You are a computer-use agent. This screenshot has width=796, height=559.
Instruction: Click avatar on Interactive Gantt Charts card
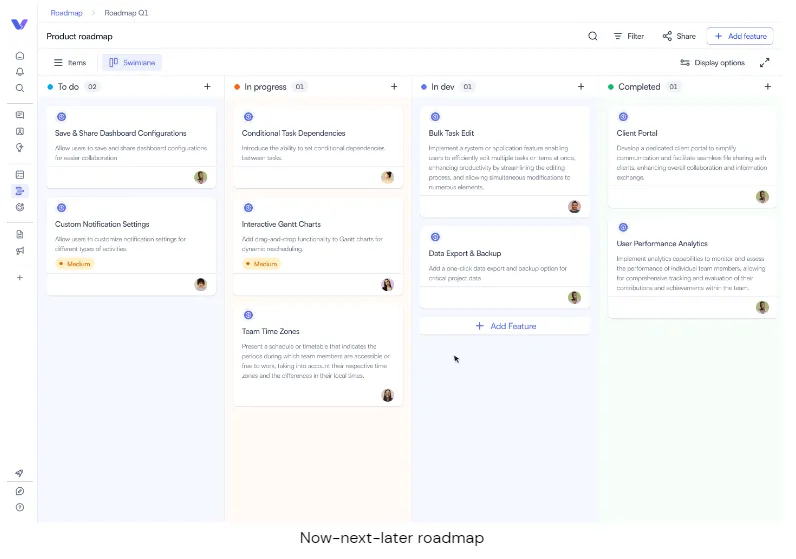387,284
